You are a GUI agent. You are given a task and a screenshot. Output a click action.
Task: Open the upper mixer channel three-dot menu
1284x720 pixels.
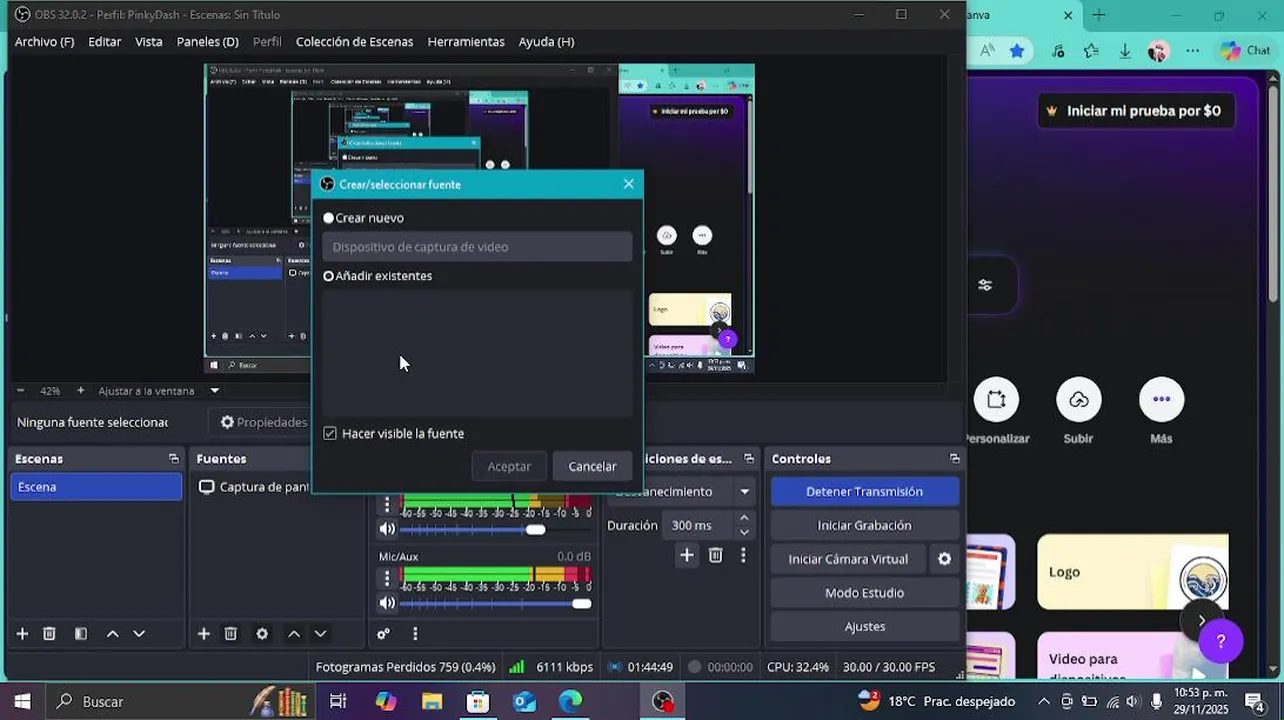coord(387,504)
